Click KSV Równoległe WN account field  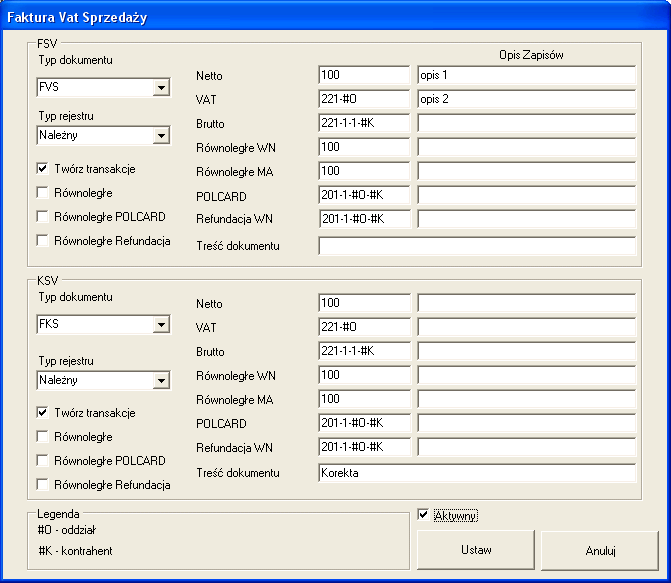pos(364,375)
